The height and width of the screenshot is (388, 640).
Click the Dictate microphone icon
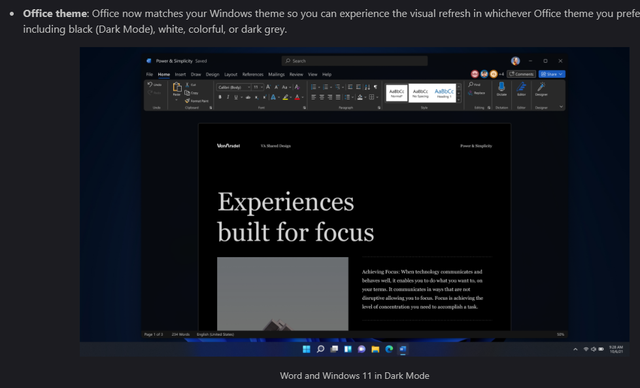pyautogui.click(x=502, y=86)
